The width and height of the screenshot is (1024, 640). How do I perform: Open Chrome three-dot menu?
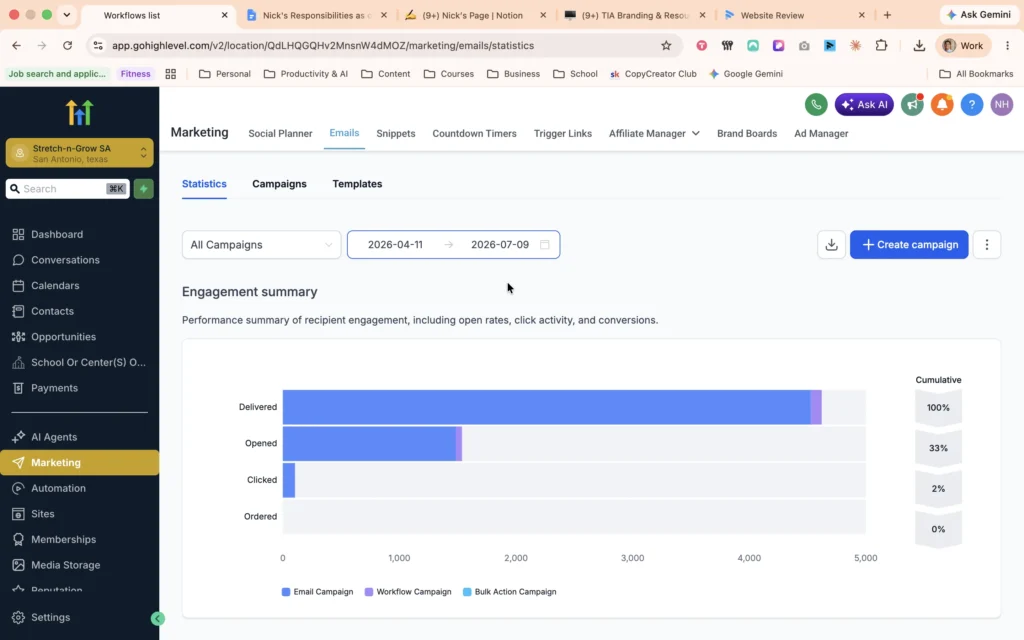(1008, 45)
